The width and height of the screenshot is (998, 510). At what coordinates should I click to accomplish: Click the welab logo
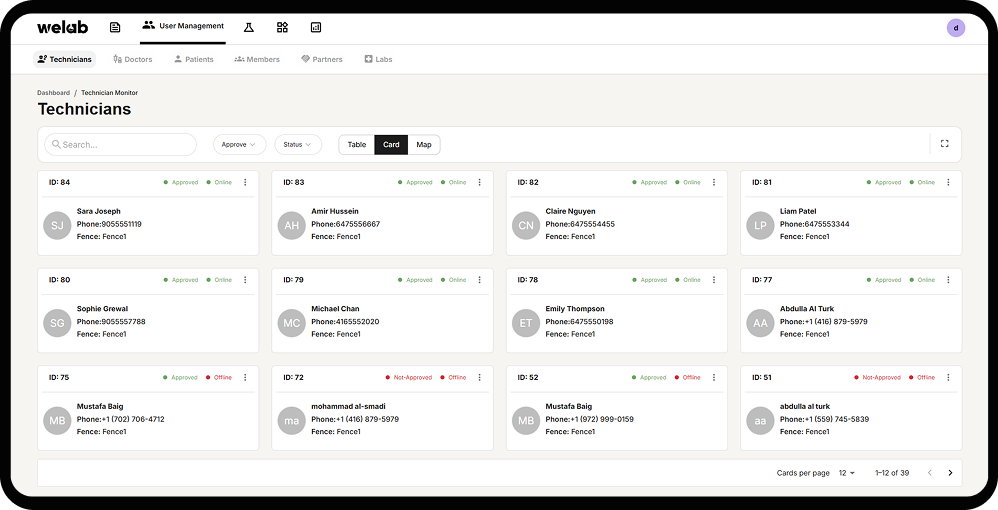click(62, 27)
